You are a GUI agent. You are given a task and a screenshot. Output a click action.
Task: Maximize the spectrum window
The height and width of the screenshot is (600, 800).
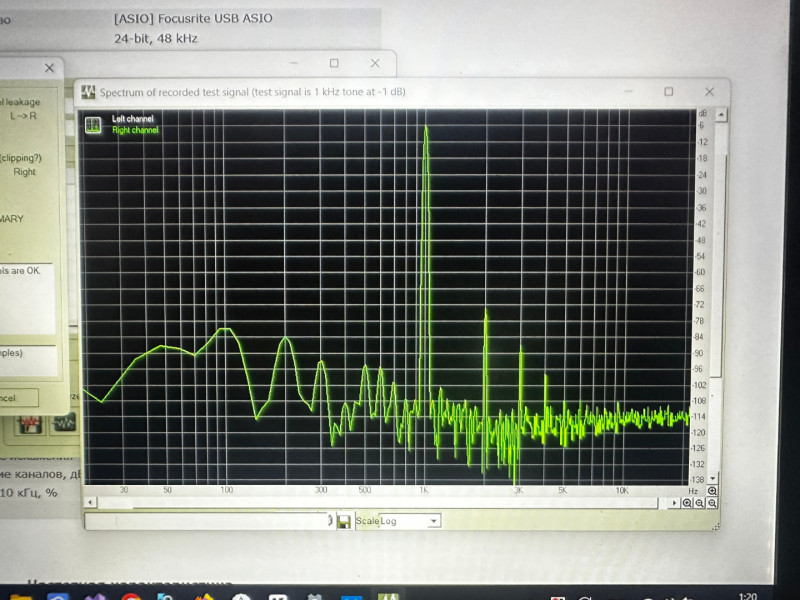[x=669, y=91]
